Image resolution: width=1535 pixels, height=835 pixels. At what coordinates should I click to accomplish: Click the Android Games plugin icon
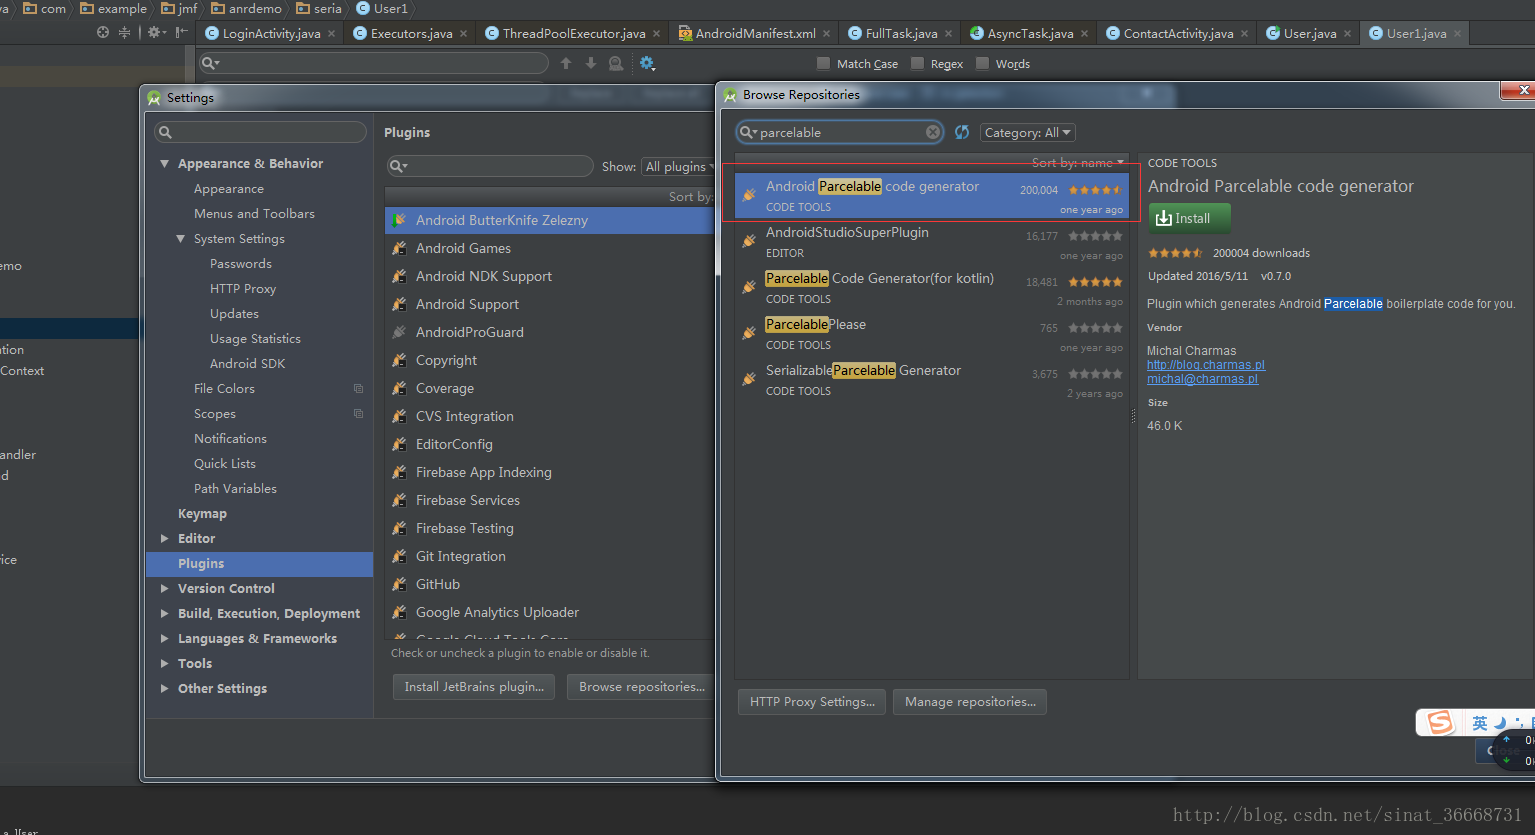coord(400,248)
